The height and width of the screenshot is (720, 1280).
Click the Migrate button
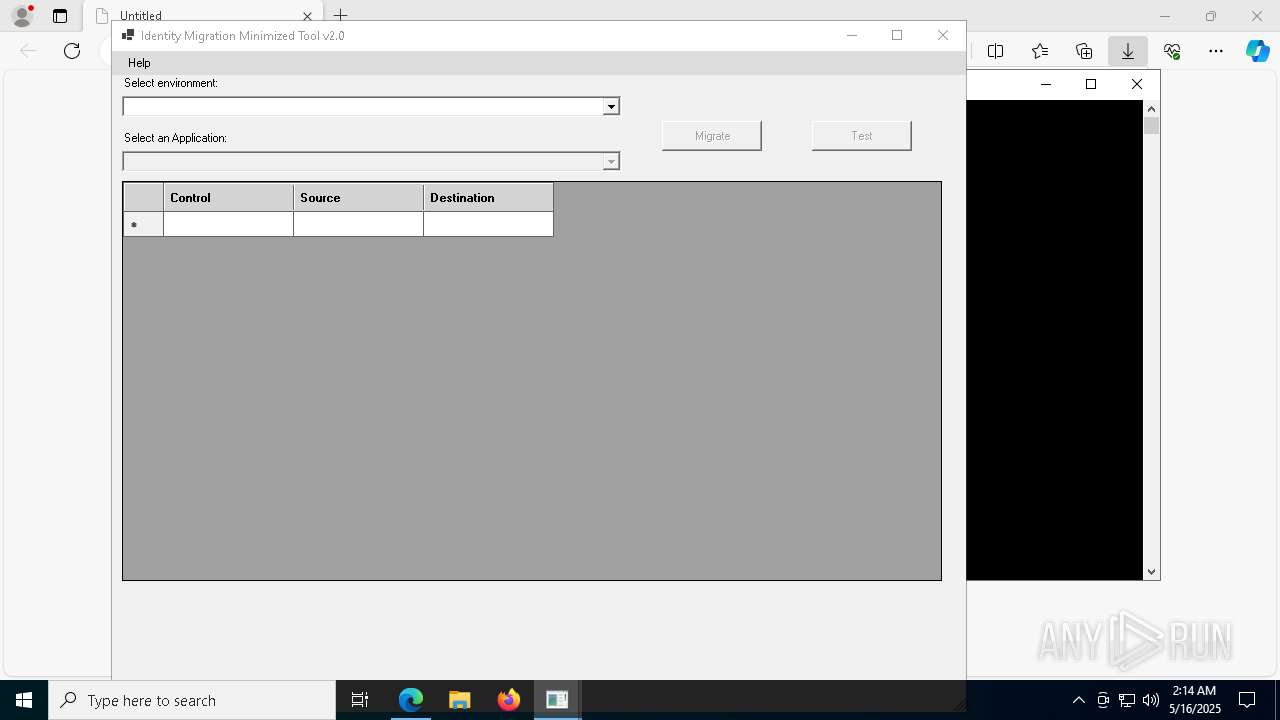tap(712, 136)
